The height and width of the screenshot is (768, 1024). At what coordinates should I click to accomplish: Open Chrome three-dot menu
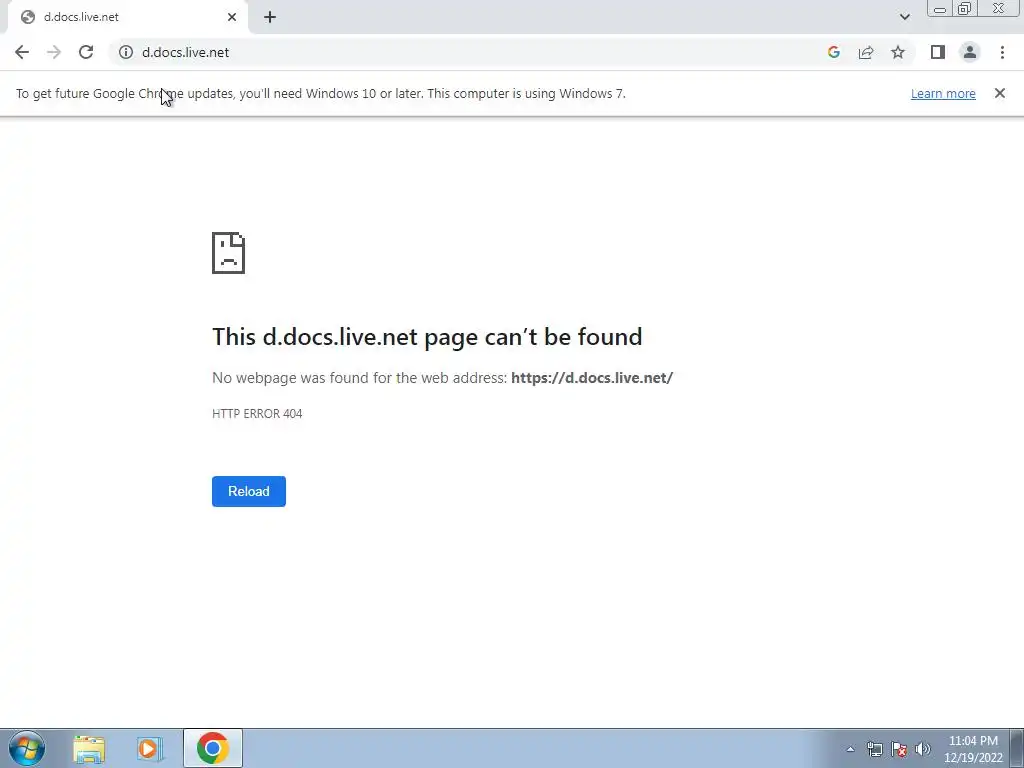pyautogui.click(x=1002, y=52)
